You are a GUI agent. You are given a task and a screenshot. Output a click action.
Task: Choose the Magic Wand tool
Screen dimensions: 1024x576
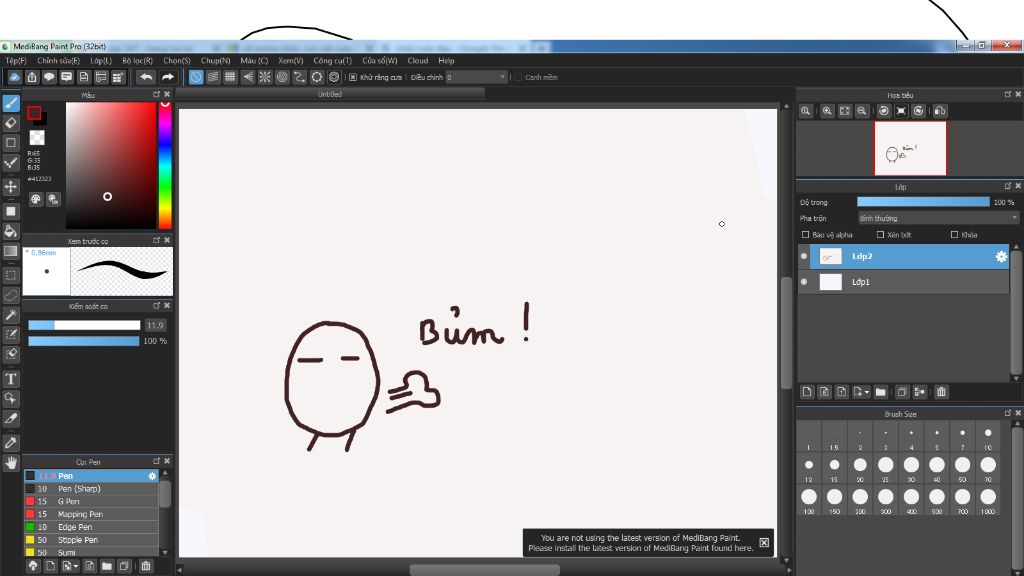click(11, 315)
